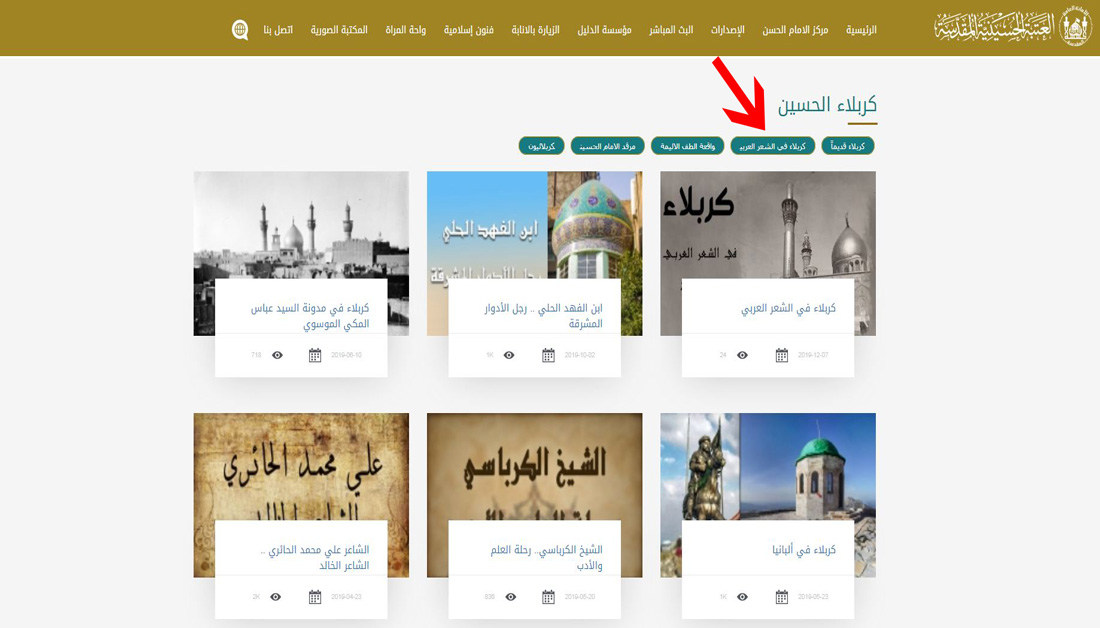Screen dimensions: 1100x628
Task: Open the كربلاء في ألبانيا article title
Action: pyautogui.click(x=803, y=550)
